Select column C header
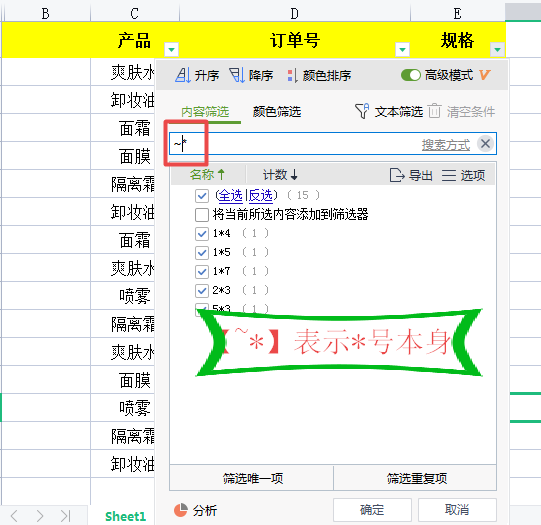Viewport: 541px width, 525px height. coord(135,13)
